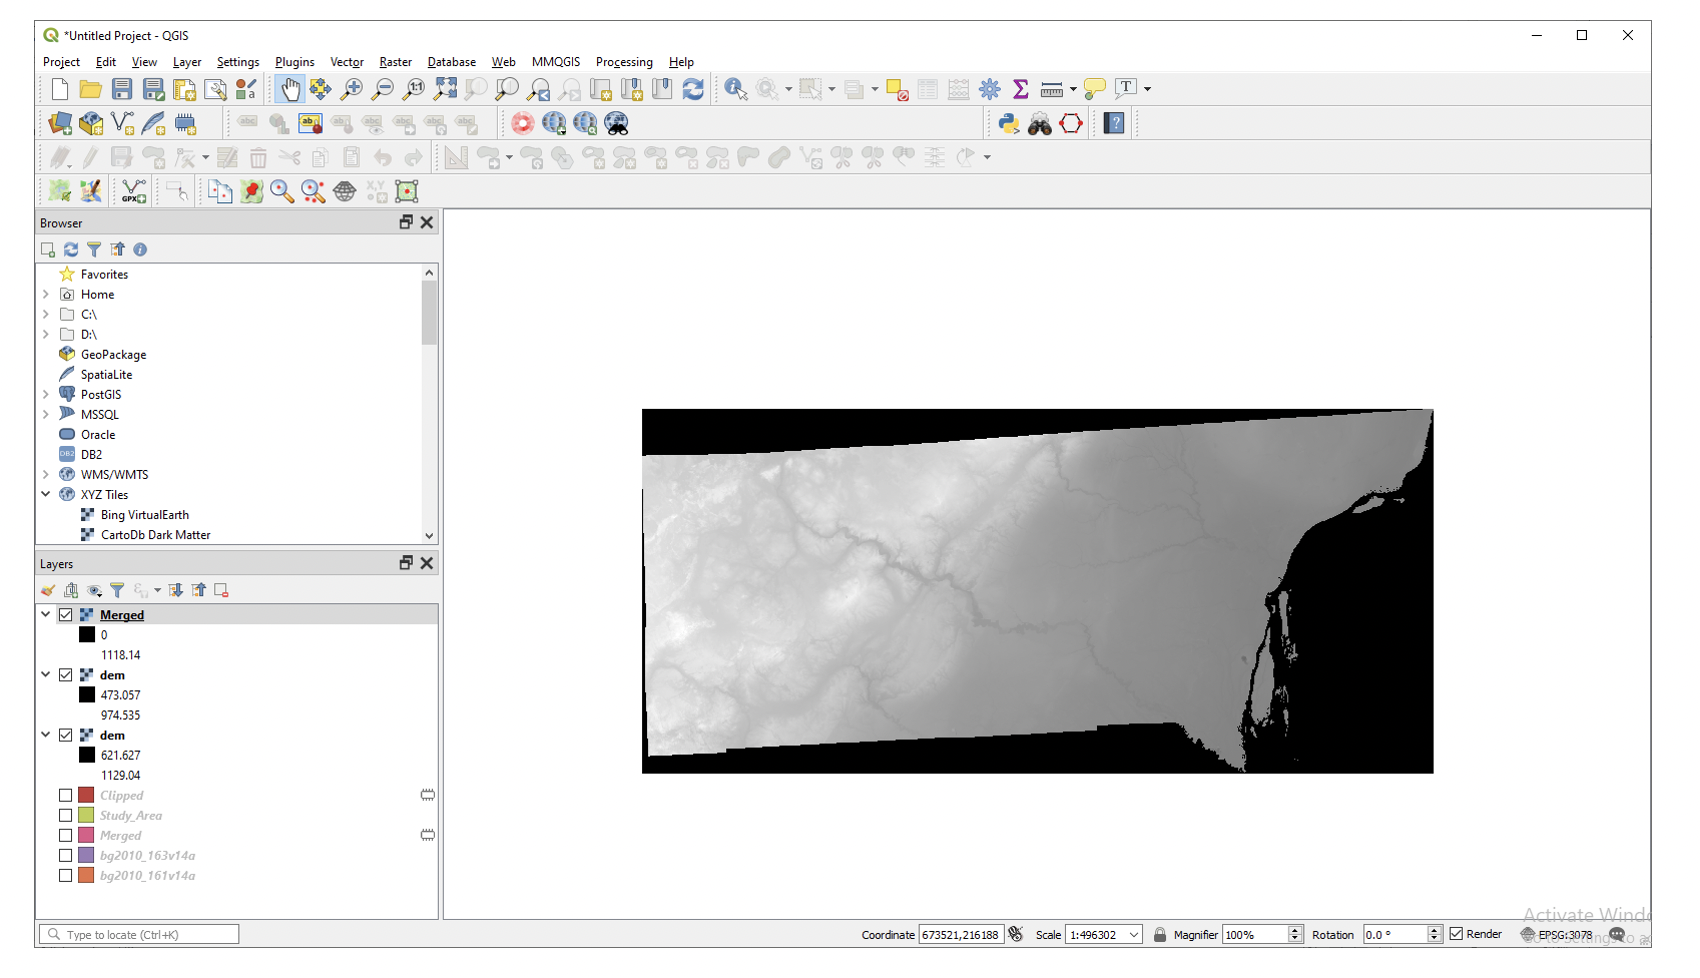This screenshot has height=978, width=1700.
Task: Save the project using the floppy disk icon
Action: point(122,89)
